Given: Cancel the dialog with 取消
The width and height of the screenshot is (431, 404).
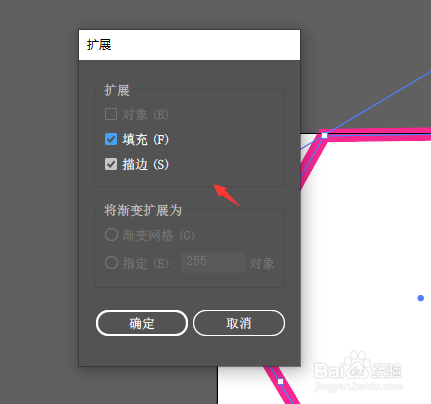Looking at the screenshot, I should coord(239,323).
